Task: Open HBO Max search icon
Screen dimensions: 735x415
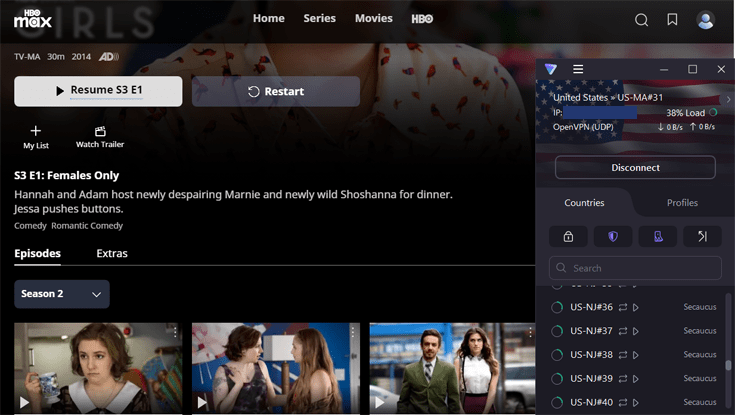Action: [x=641, y=20]
